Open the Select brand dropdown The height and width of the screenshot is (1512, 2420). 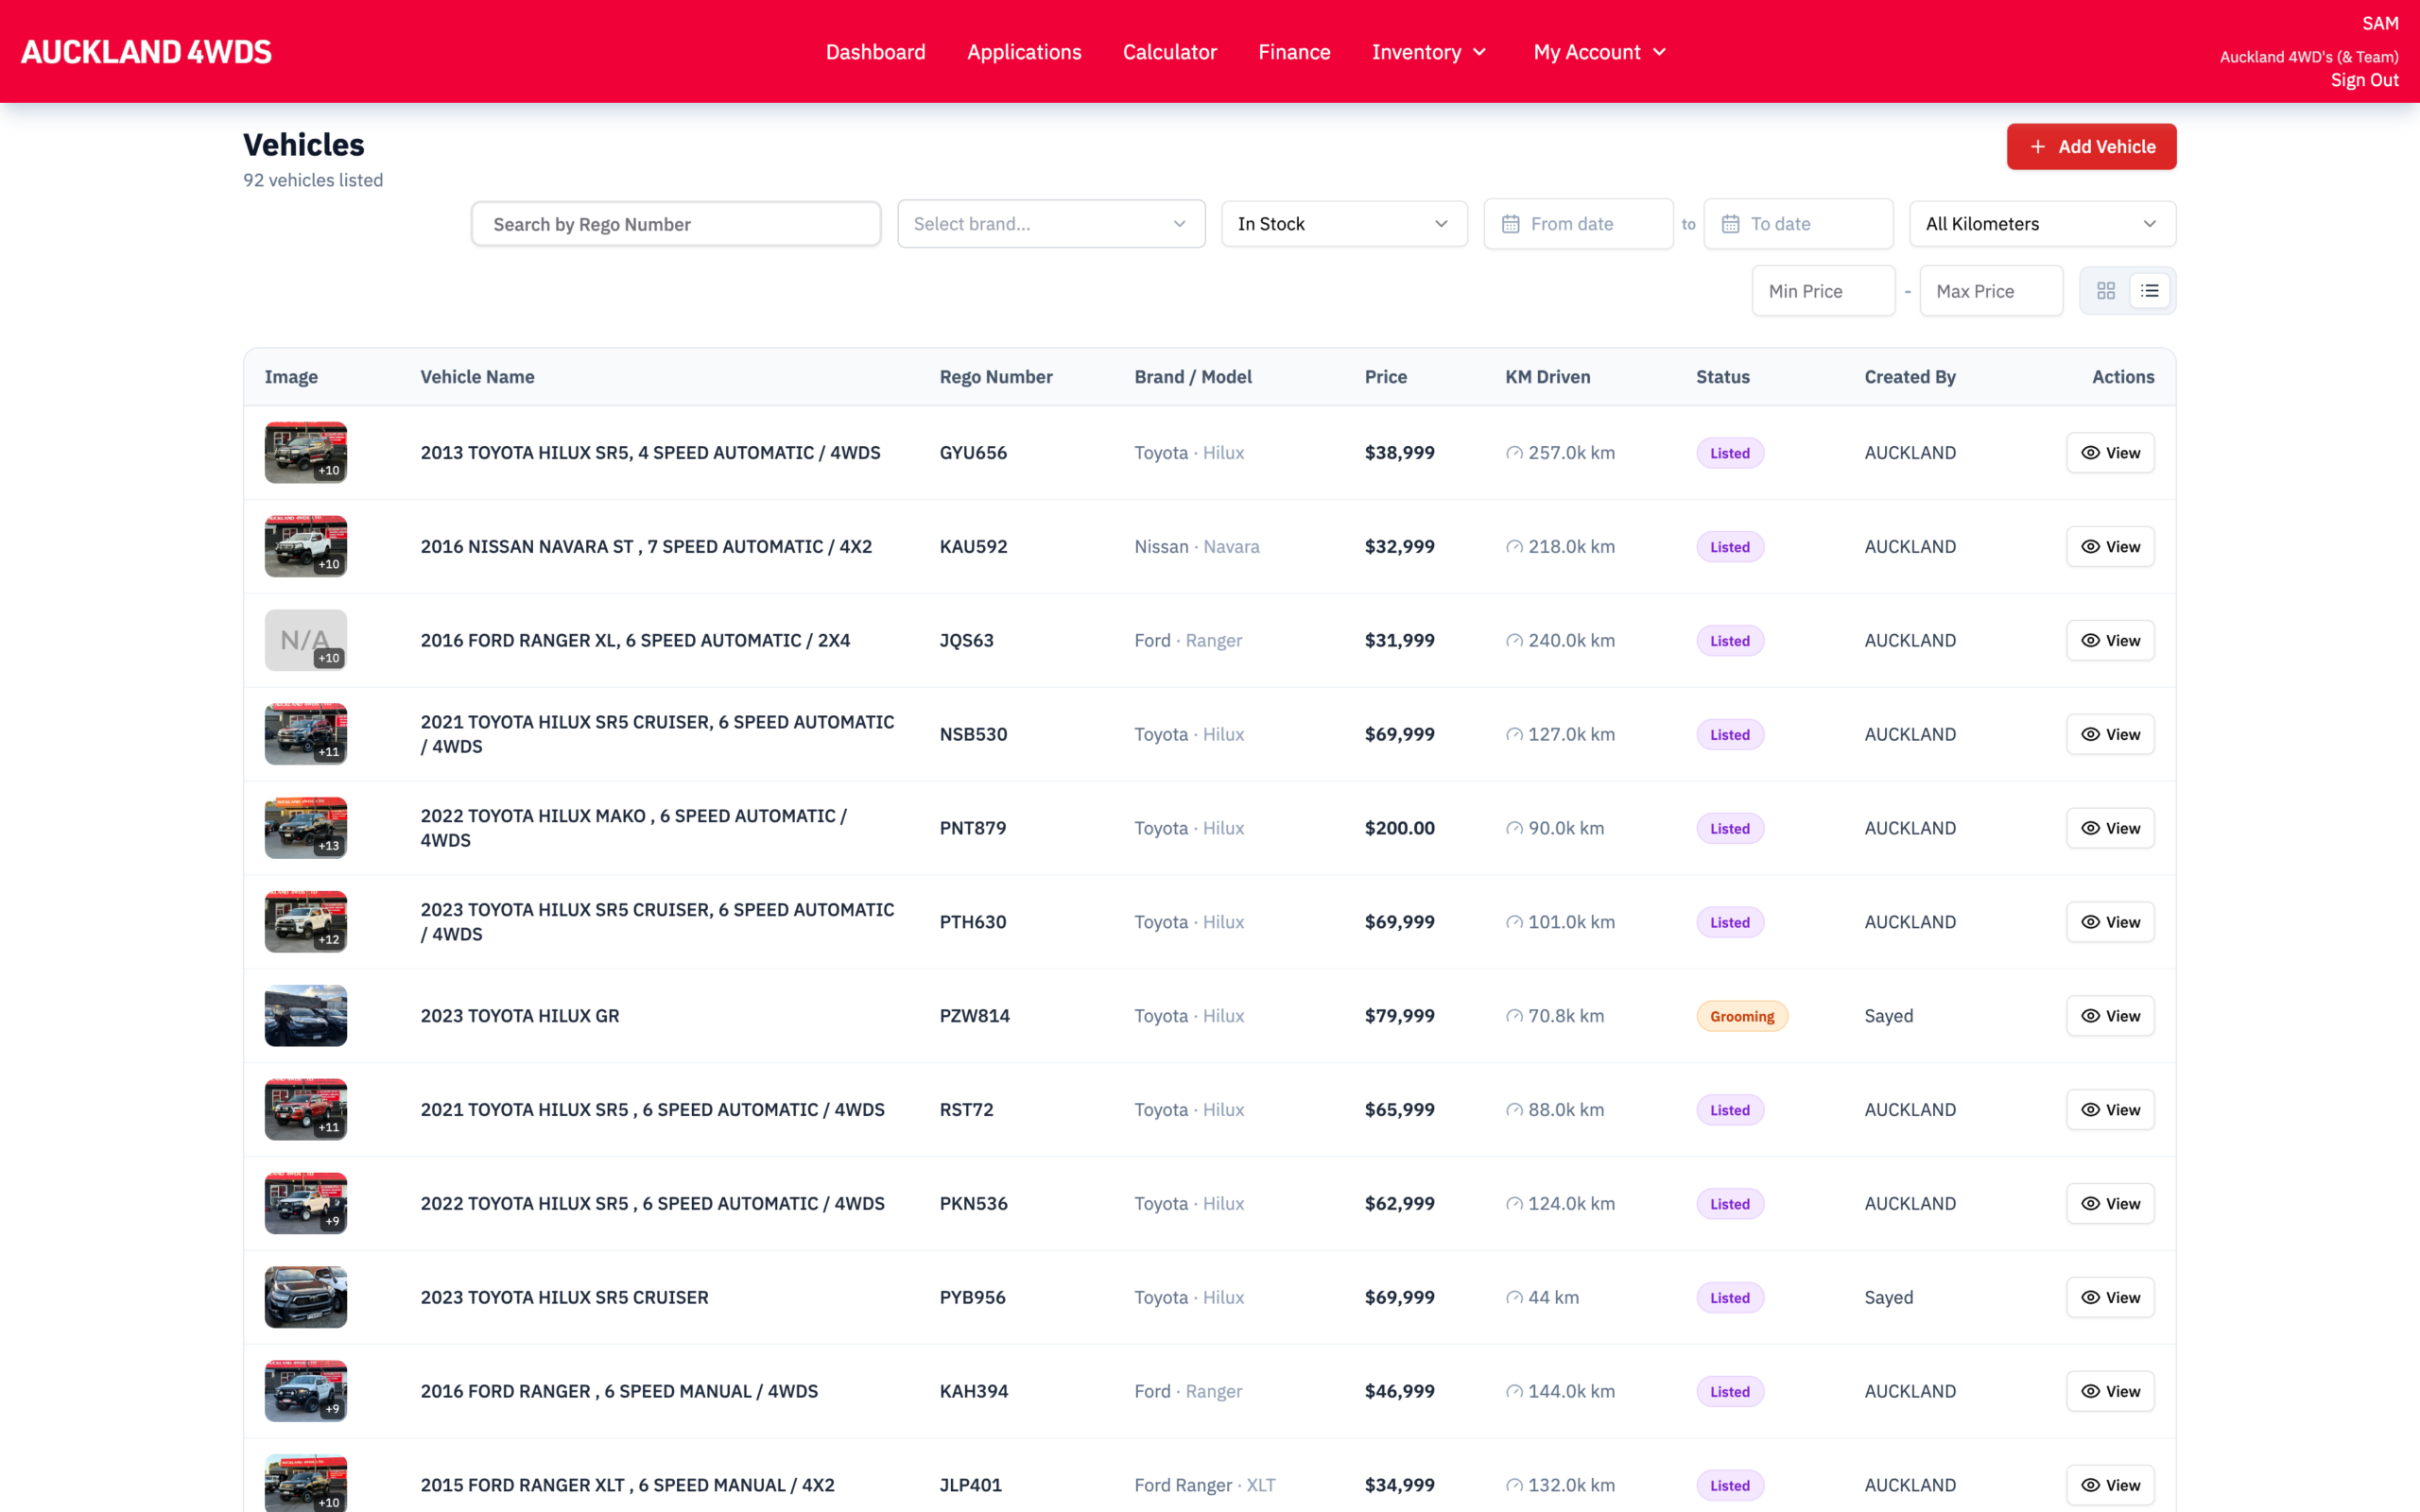pyautogui.click(x=1051, y=224)
